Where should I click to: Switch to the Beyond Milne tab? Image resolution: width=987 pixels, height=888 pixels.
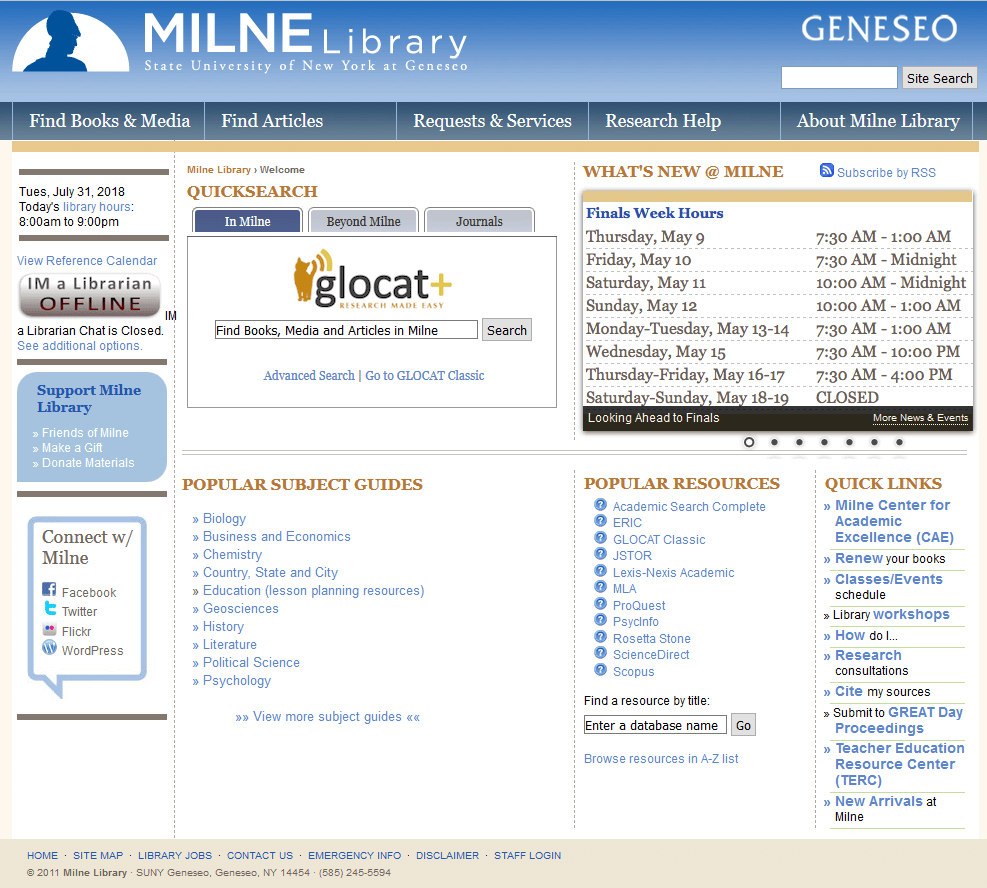[361, 220]
